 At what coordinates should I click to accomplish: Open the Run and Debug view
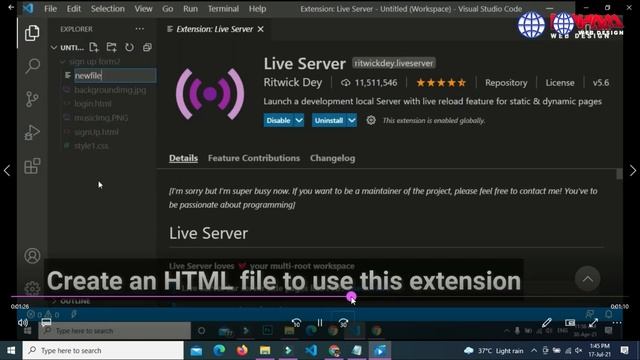32,132
